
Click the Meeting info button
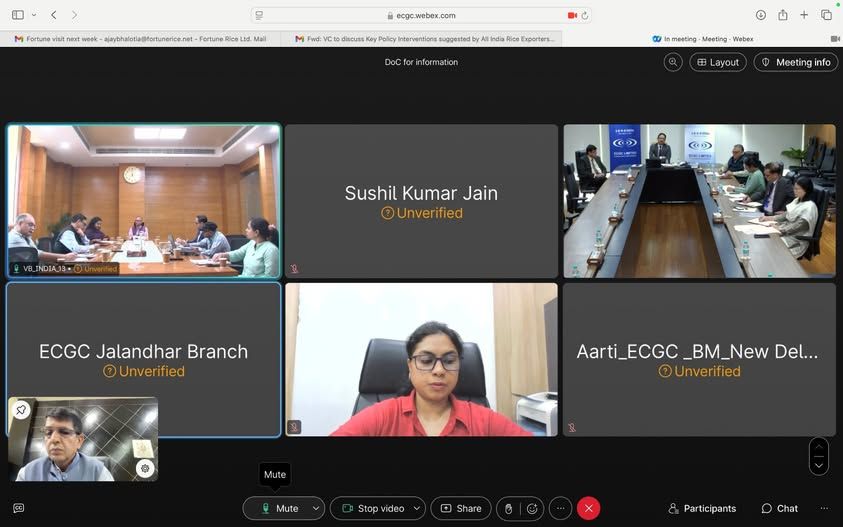point(796,62)
